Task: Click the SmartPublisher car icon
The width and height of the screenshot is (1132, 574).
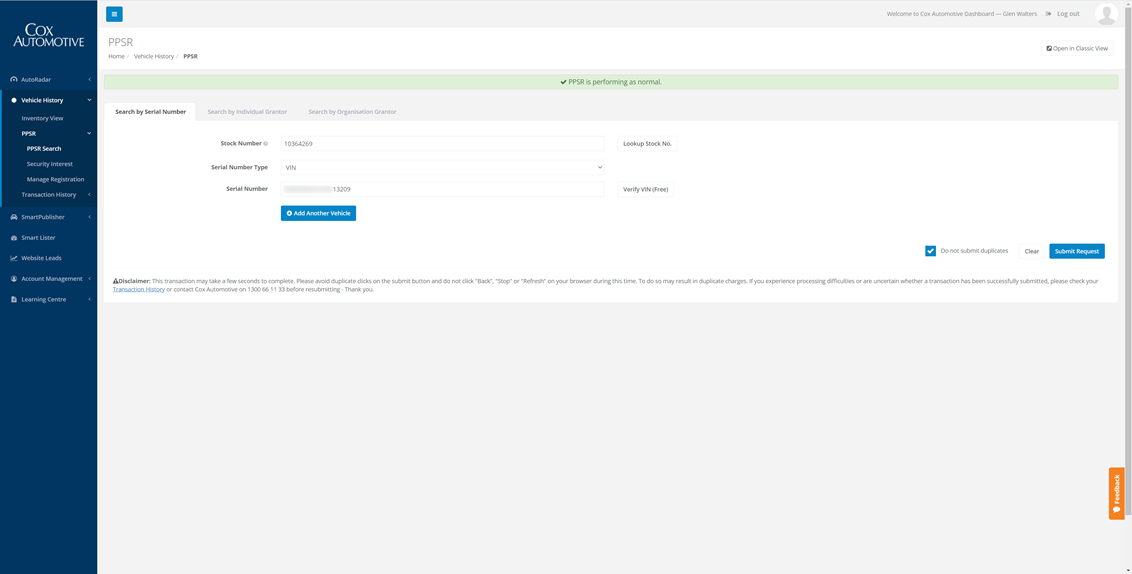Action: [x=14, y=217]
